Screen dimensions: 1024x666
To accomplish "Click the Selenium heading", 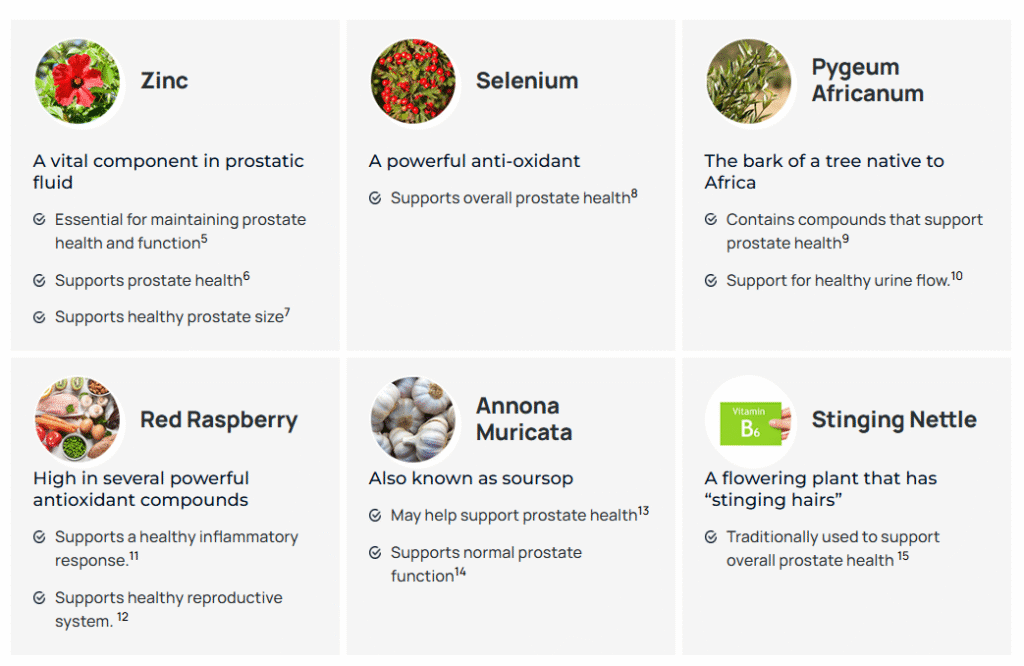I will [x=527, y=81].
